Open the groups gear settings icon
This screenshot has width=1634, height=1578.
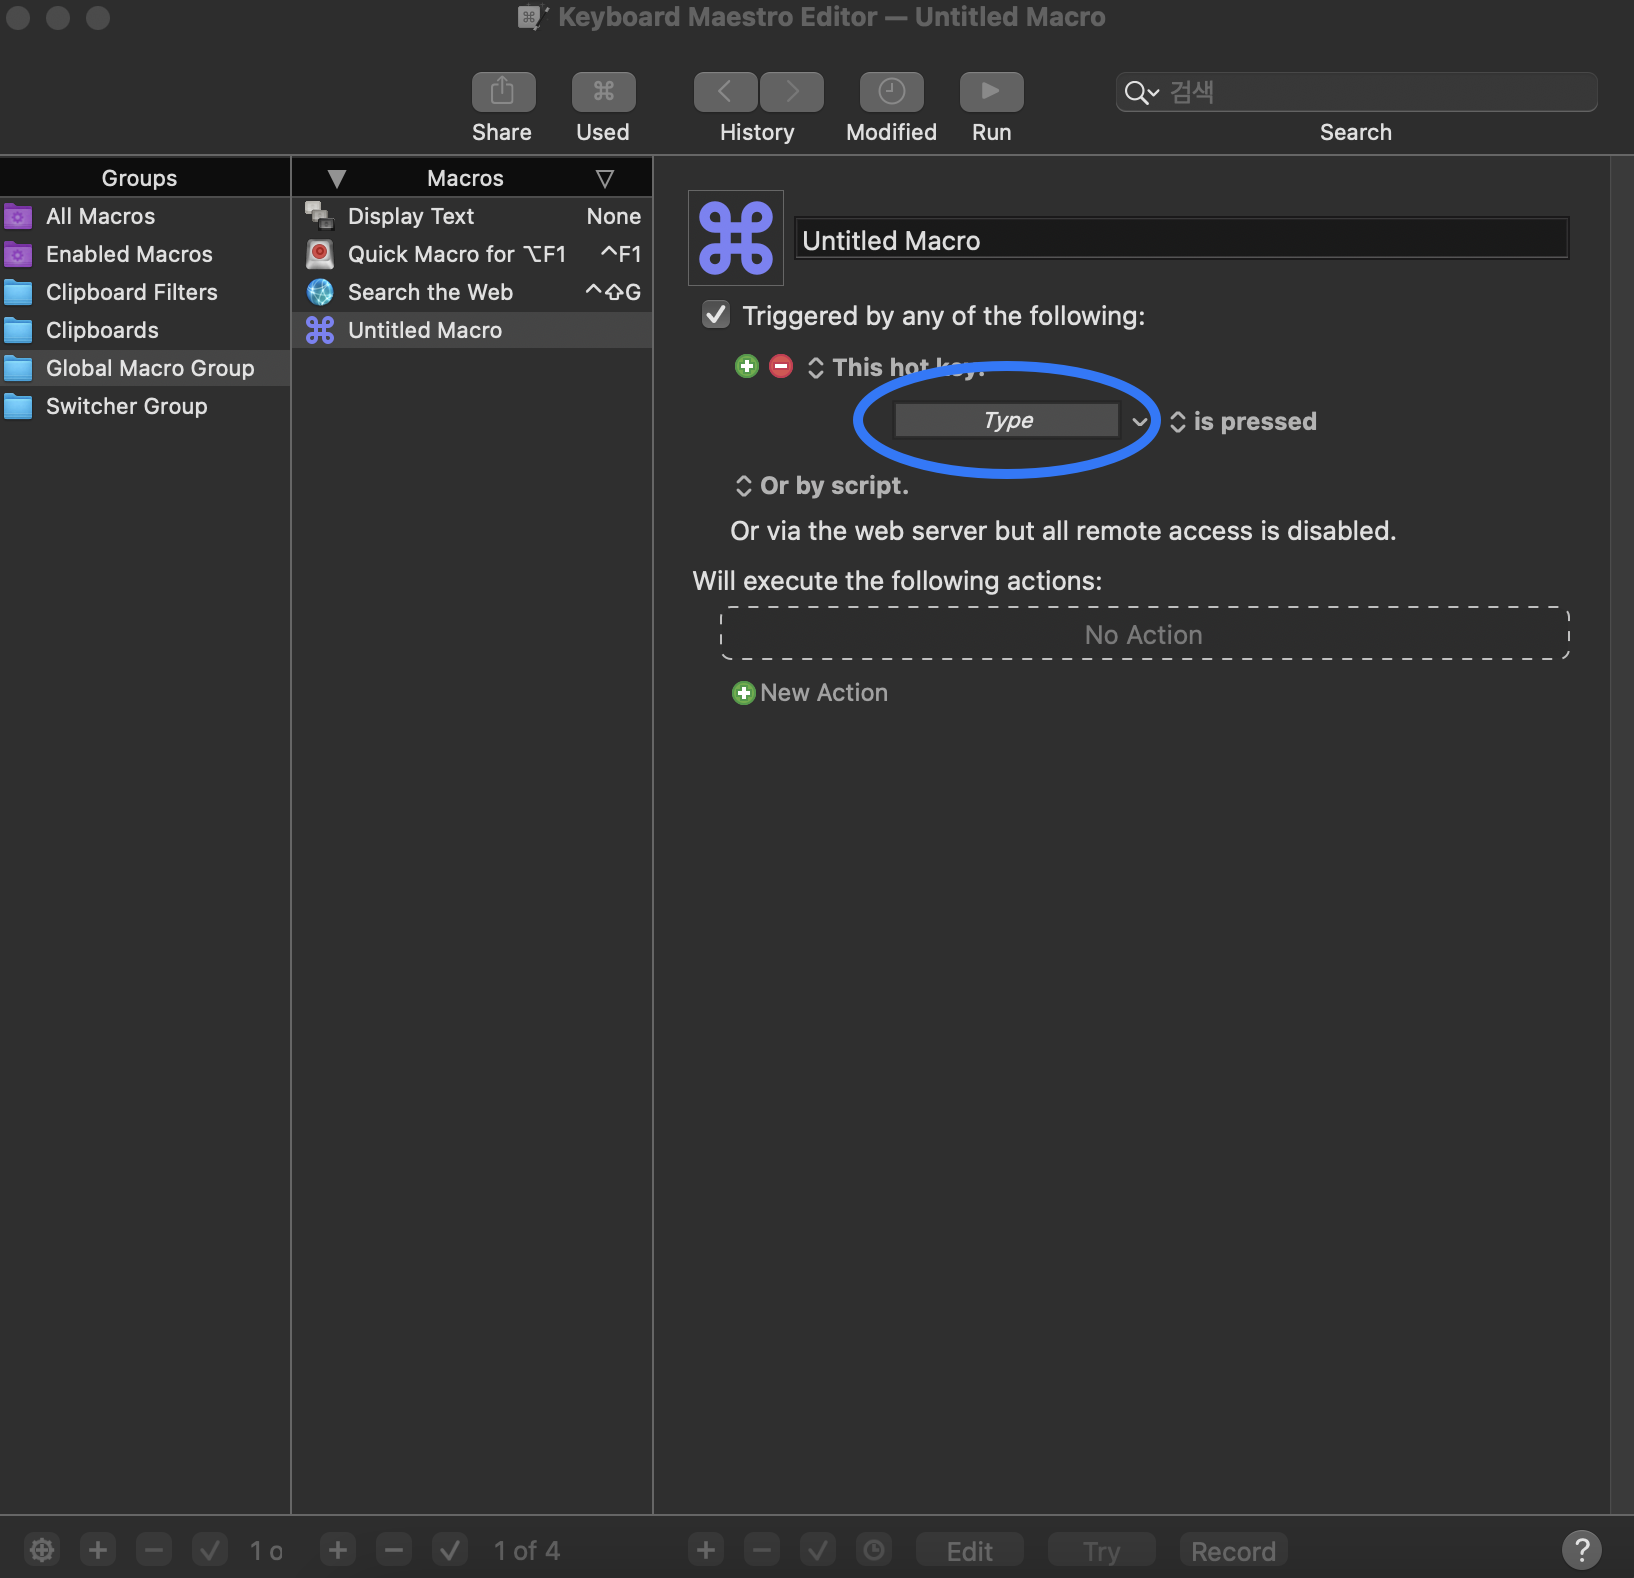pos(42,1550)
